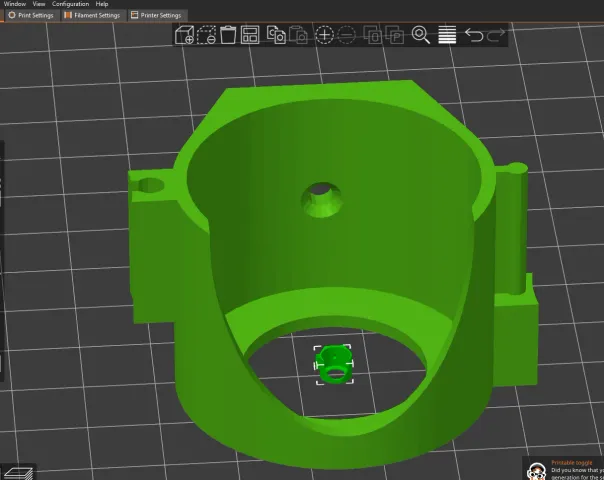Screen dimensions: 604x480
Task: Open the Configuration menu
Action: (x=71, y=4)
